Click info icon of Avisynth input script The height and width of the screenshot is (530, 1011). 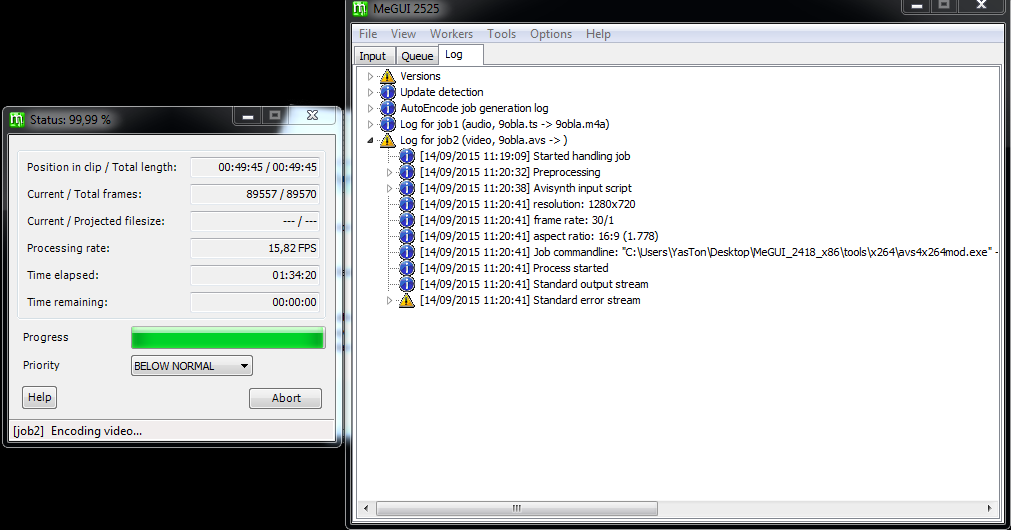[x=407, y=188]
